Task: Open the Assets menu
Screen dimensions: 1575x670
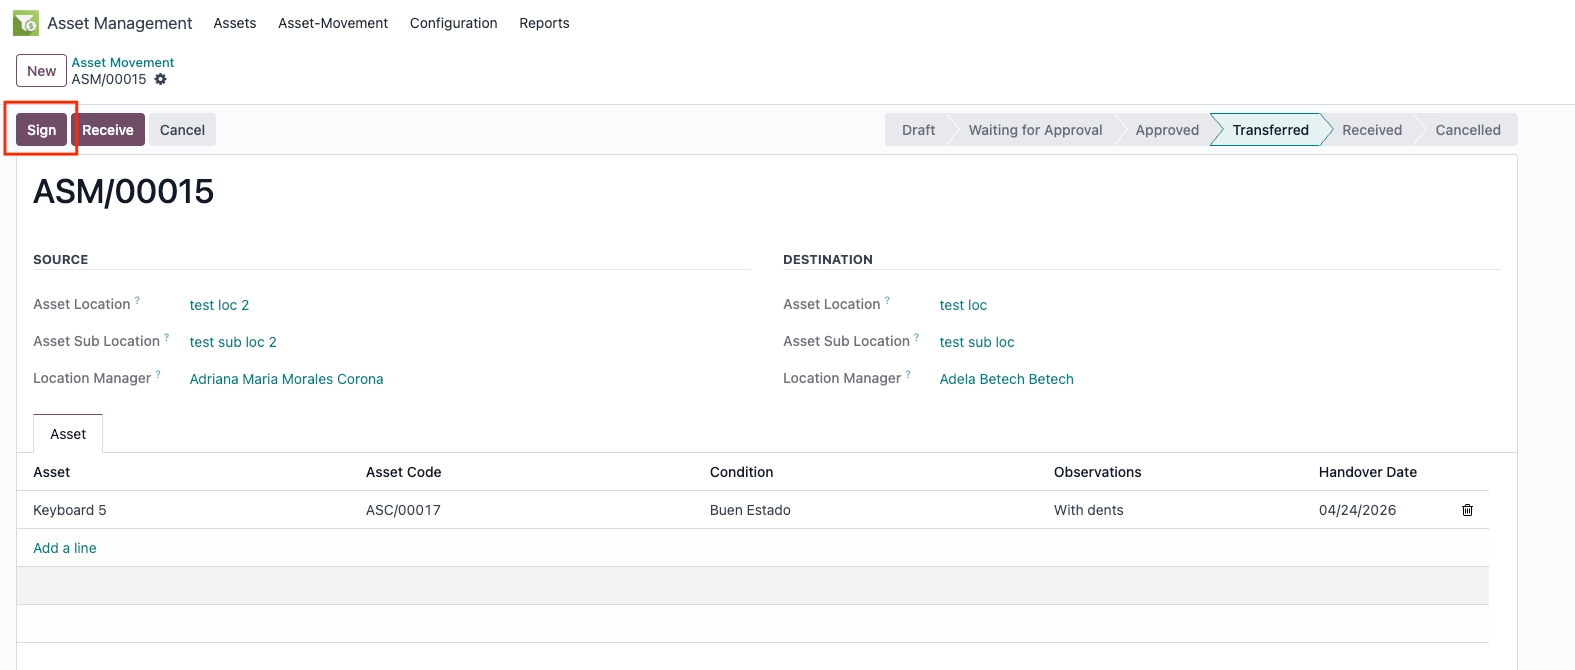Action: [x=235, y=23]
